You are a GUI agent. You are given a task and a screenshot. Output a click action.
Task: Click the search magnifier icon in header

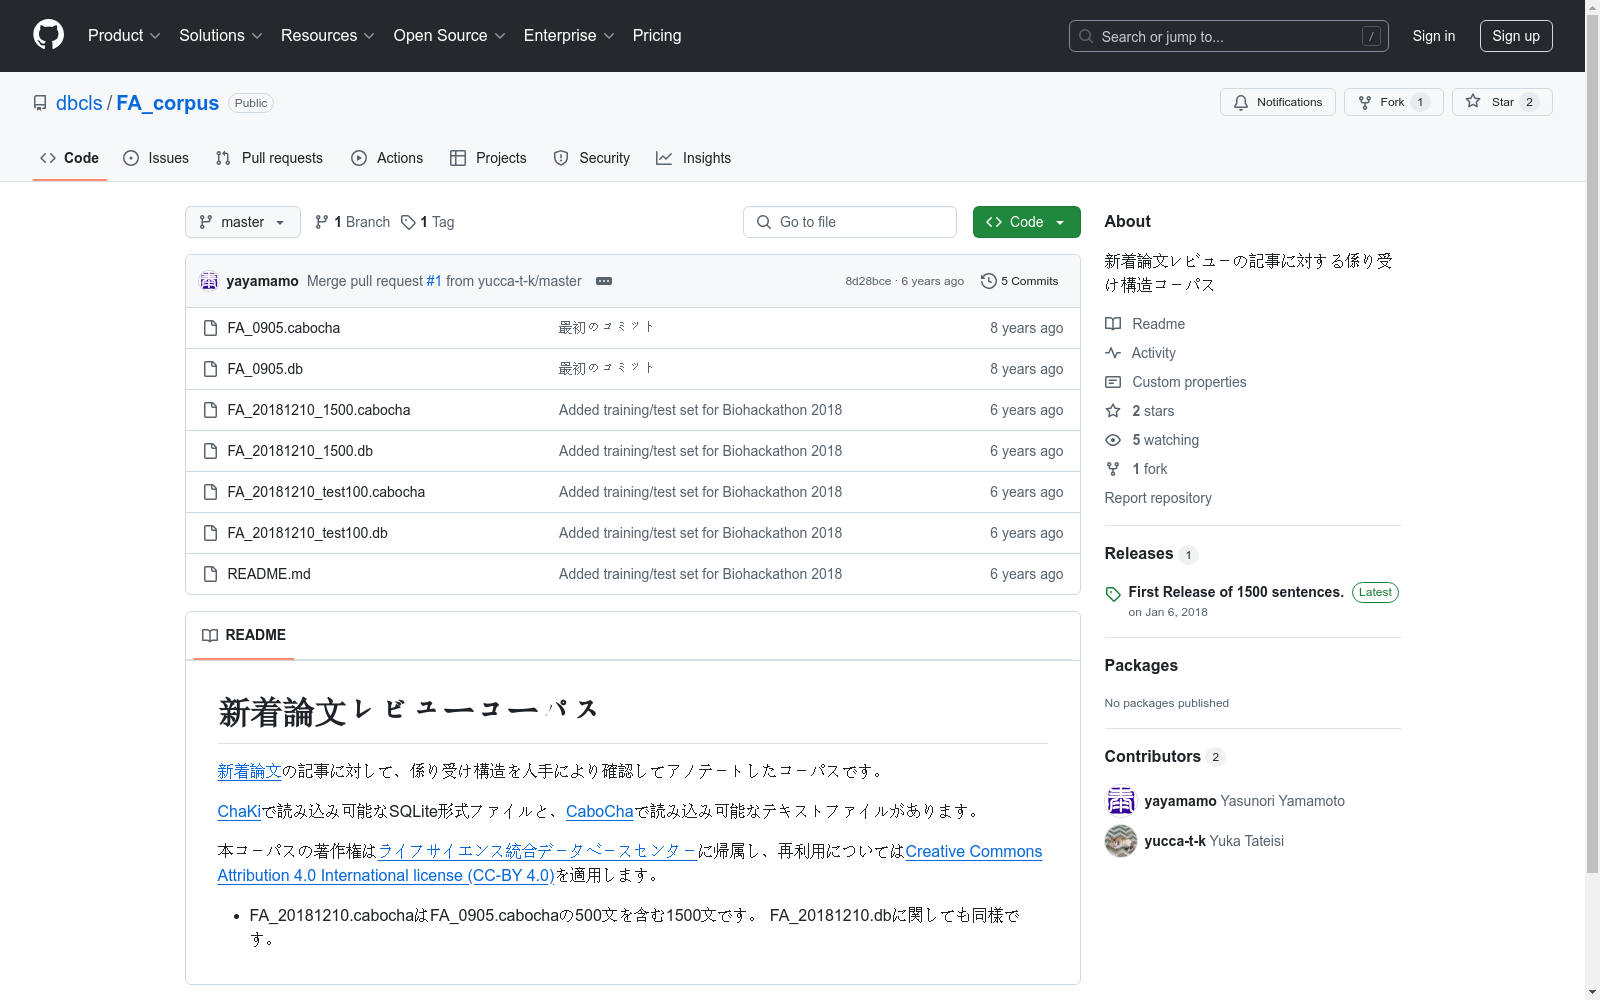click(x=1086, y=36)
